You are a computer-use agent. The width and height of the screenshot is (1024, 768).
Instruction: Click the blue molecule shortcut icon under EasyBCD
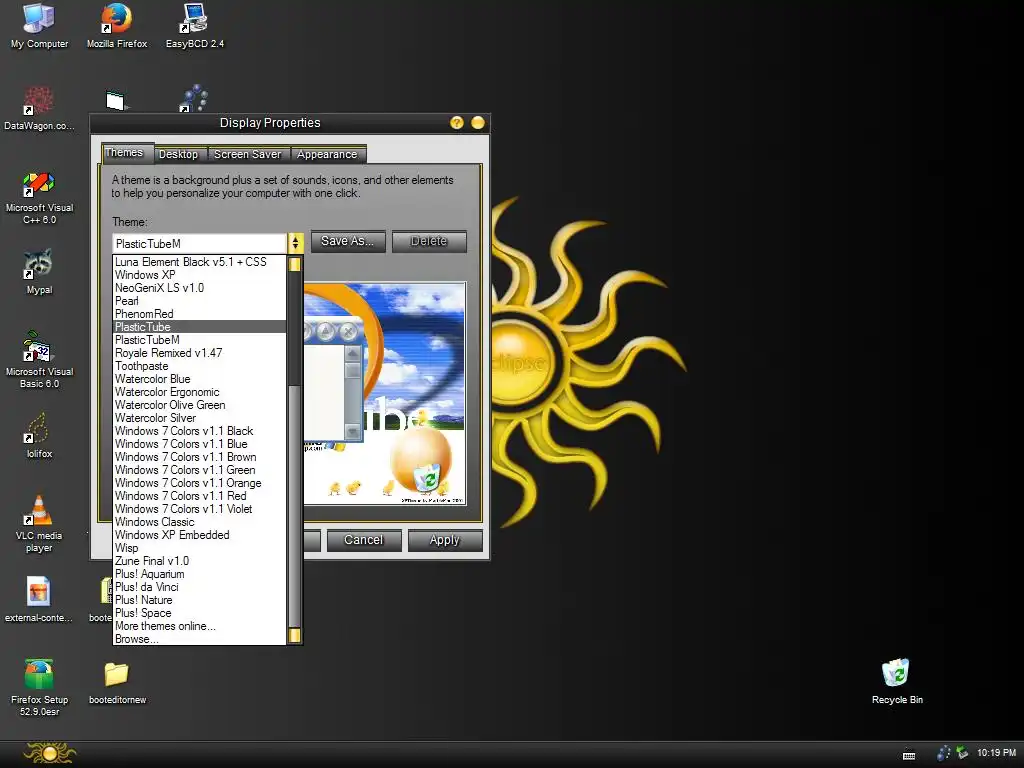tap(194, 98)
